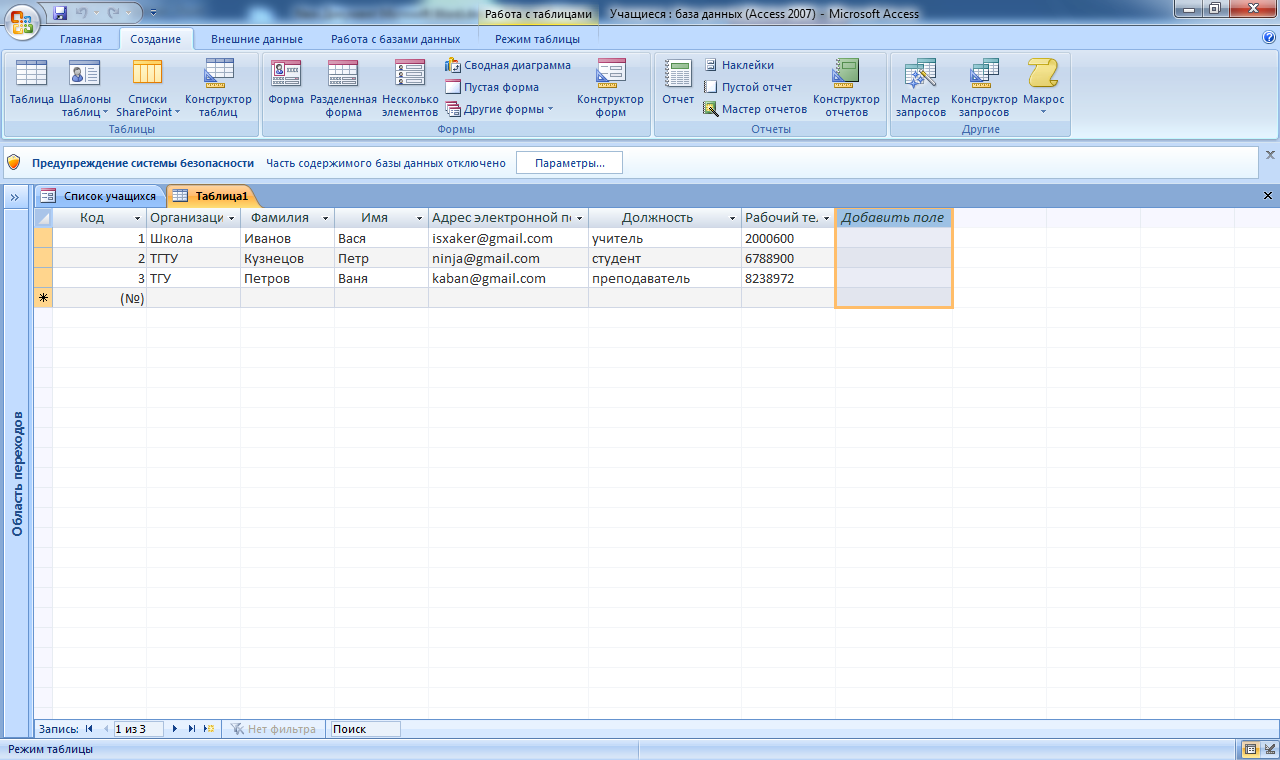Screen dimensions: 1280x760
Task: Open Организация column dropdown arrow
Action: point(232,218)
